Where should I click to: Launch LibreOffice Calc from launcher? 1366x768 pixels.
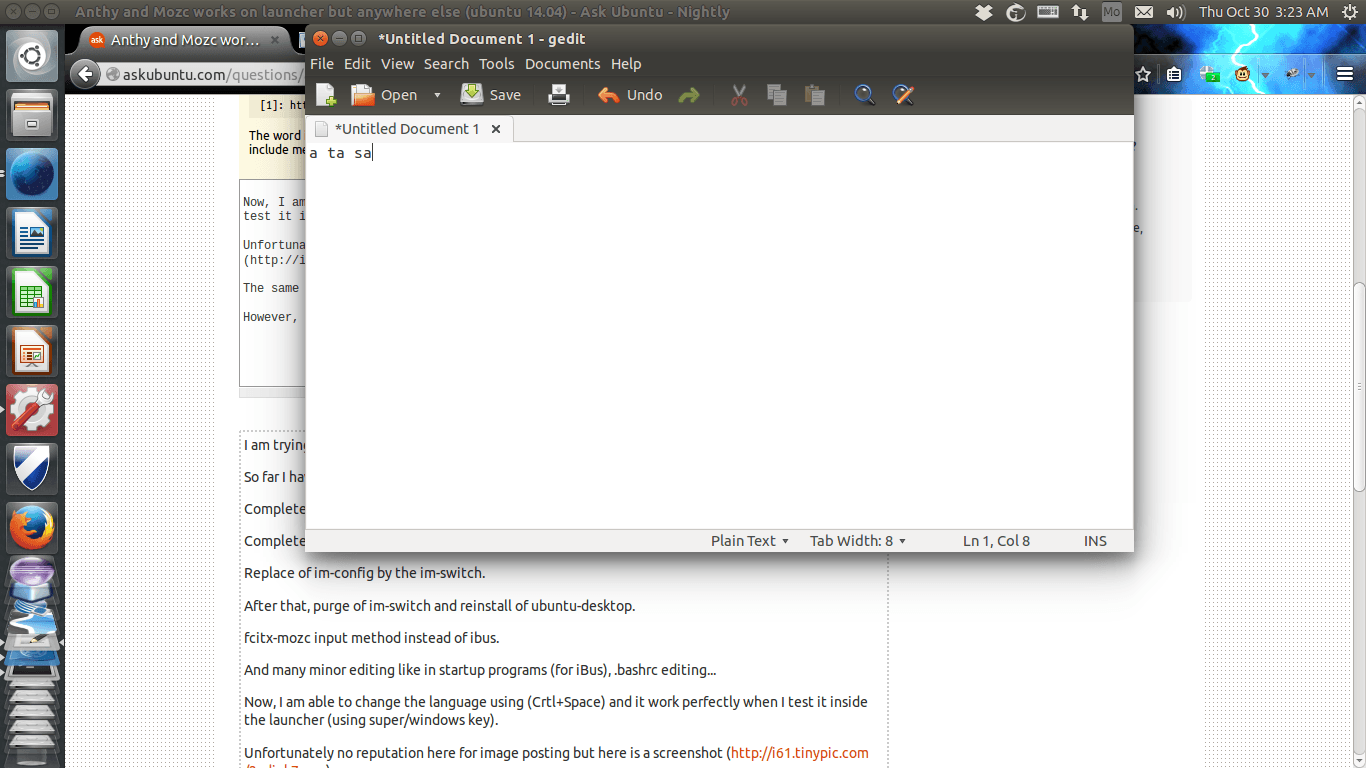tap(32, 292)
